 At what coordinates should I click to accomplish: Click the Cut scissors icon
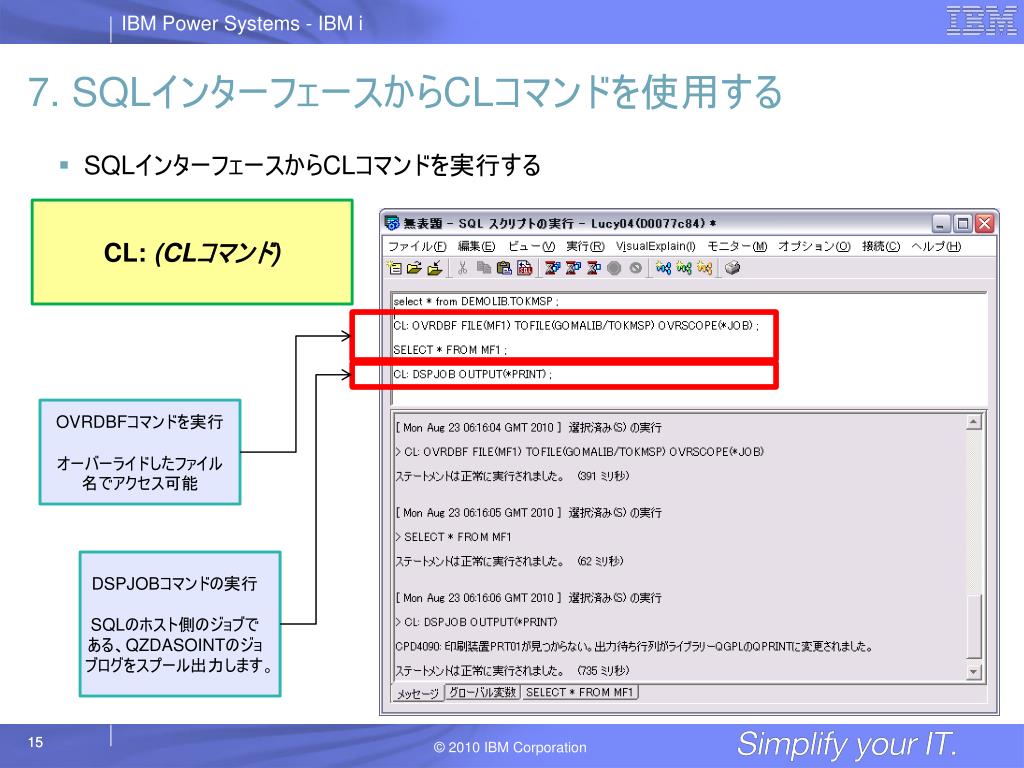462,268
